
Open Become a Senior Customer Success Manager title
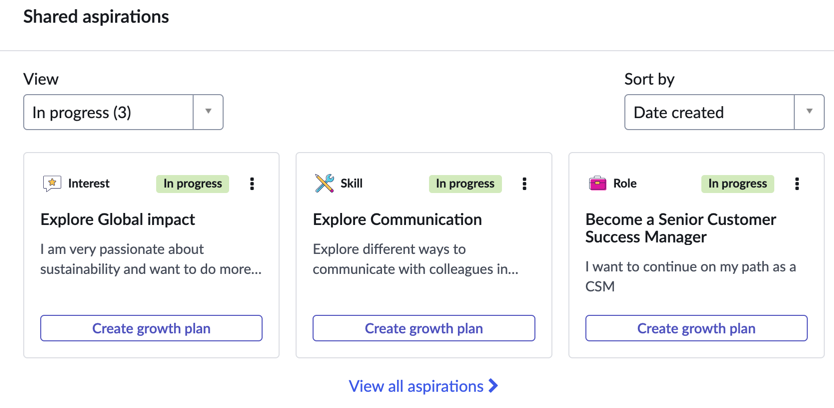[681, 228]
